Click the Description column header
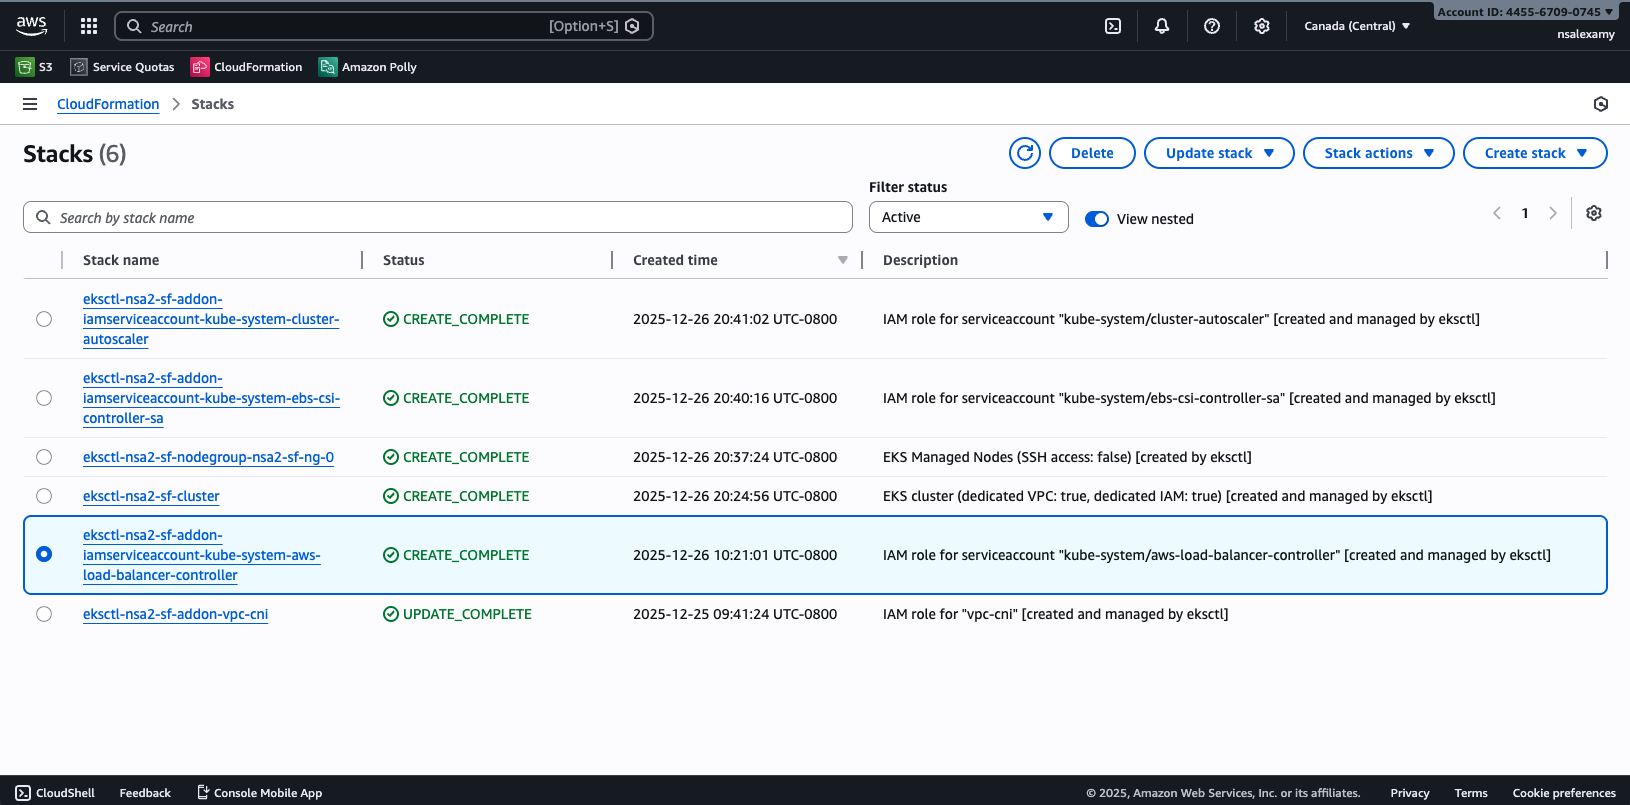Screen dimensions: 1630x805 pos(920,260)
